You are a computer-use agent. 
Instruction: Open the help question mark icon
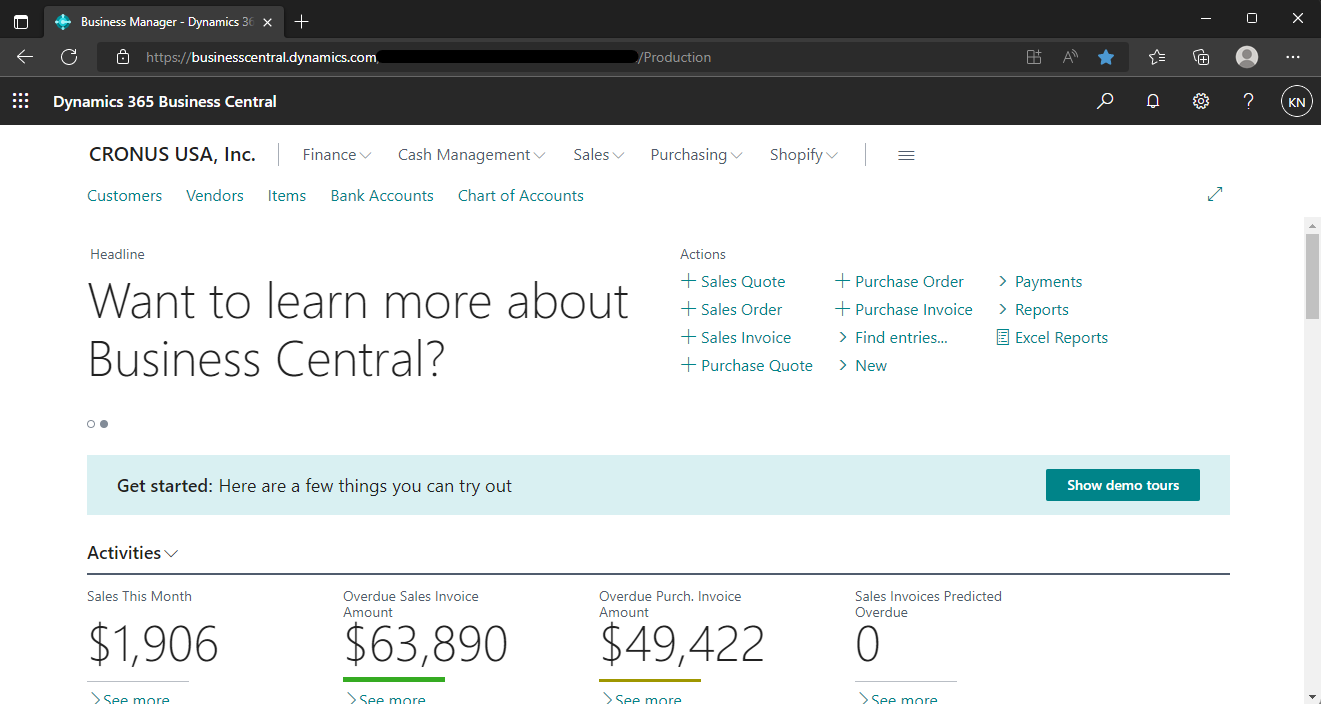(x=1248, y=101)
